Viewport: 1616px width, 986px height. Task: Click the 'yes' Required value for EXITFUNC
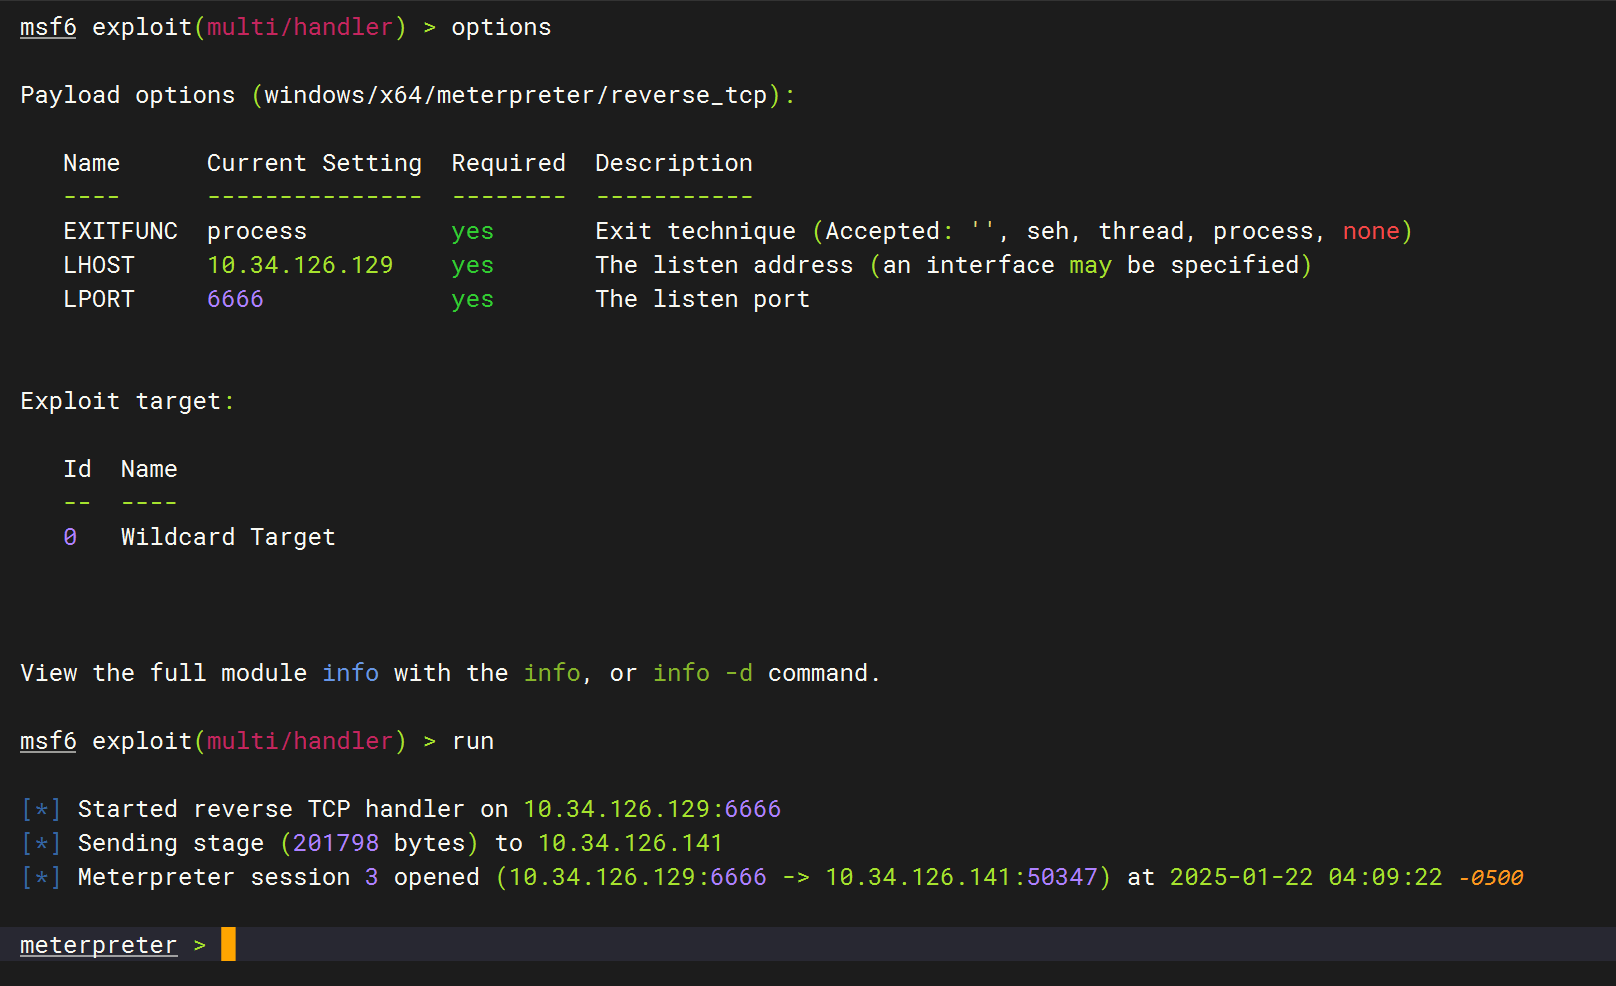click(x=472, y=231)
